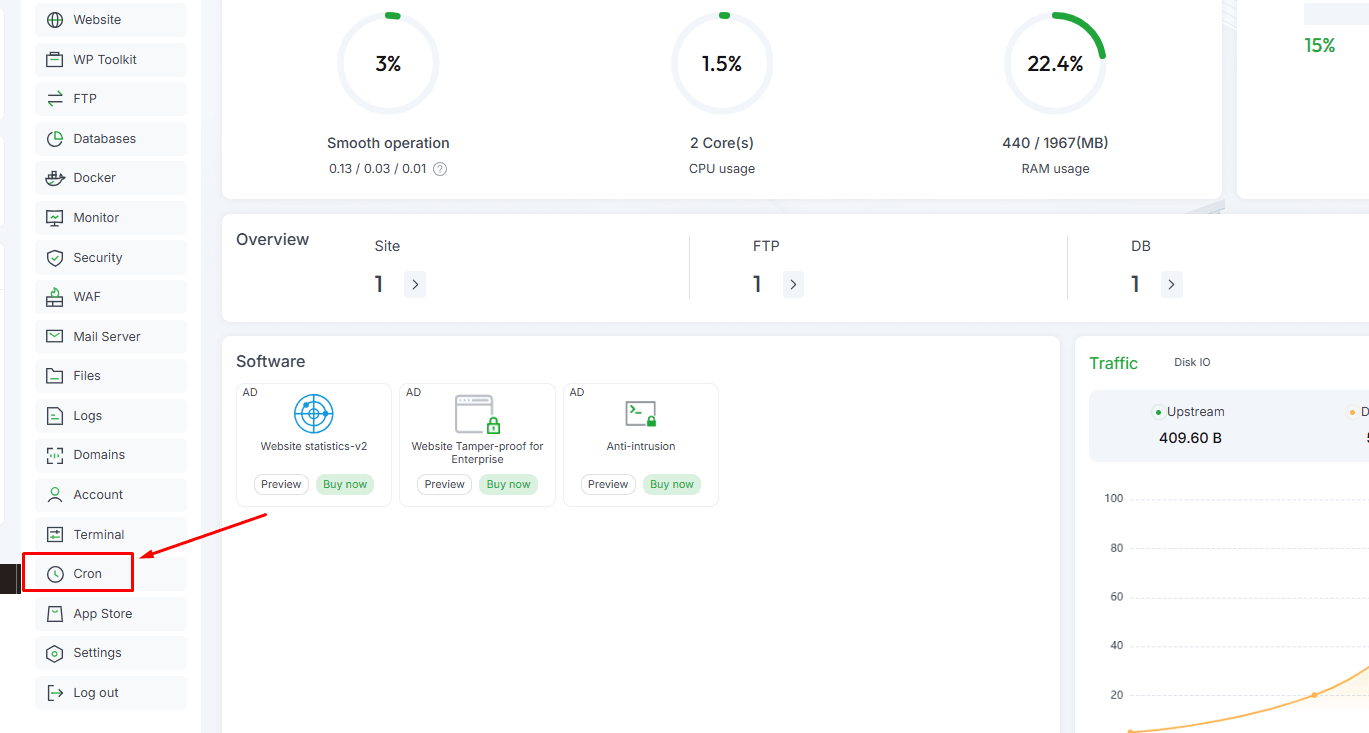Image resolution: width=1369 pixels, height=733 pixels.
Task: Open WAF firewall icon in sidebar
Action: (55, 297)
